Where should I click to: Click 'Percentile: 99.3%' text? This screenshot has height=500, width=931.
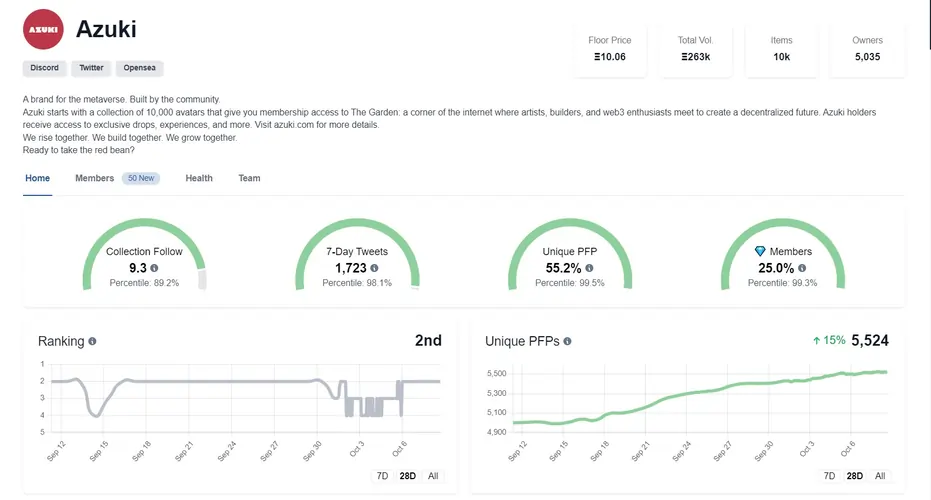[783, 283]
